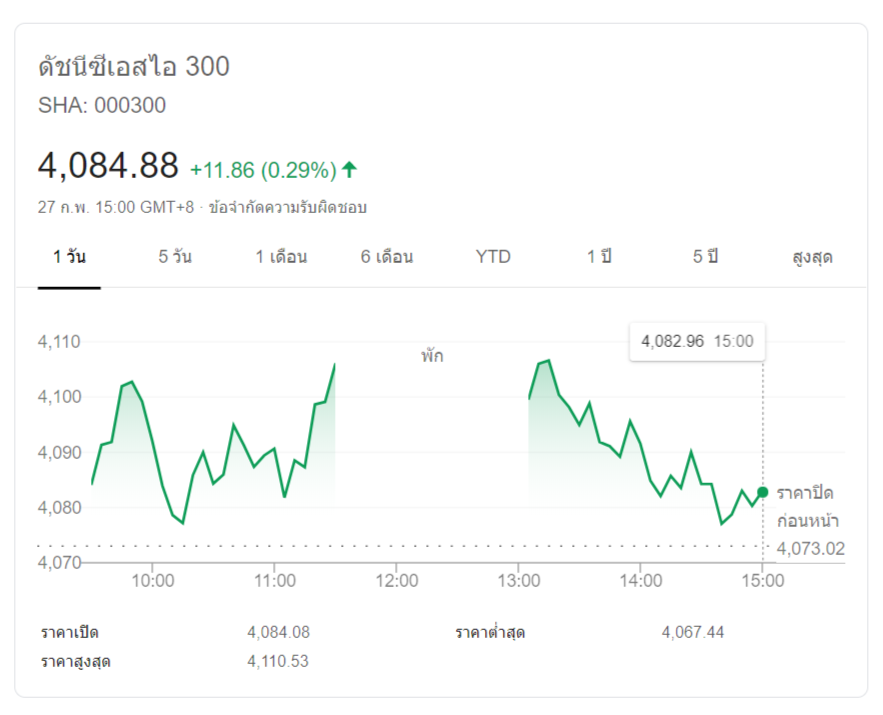This screenshot has width=883, height=715.
Task: Click the 12:00 label on time axis
Action: tap(396, 580)
